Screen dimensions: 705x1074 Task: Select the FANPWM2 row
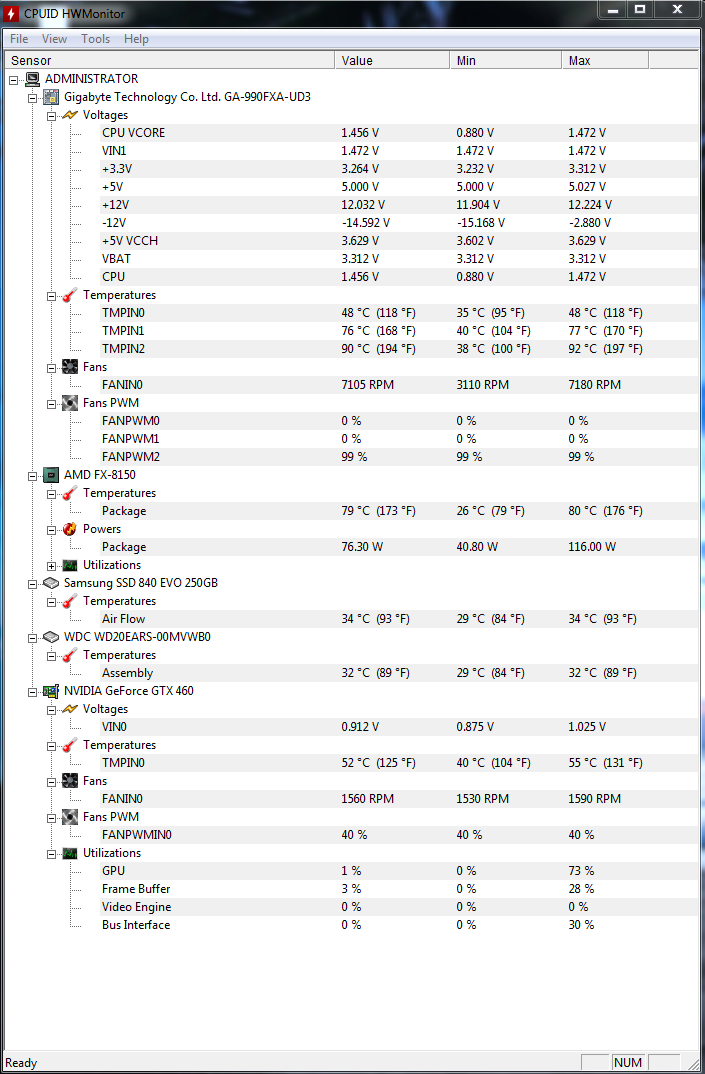(x=399, y=457)
